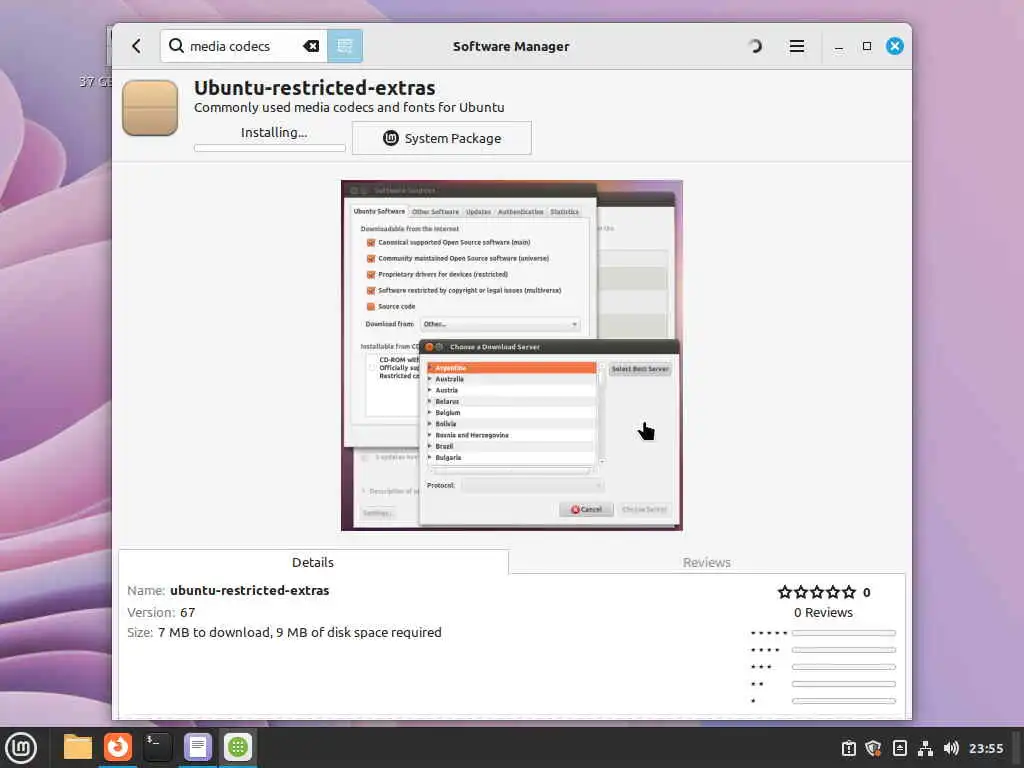
Task: Click the notes tray icon
Action: (x=899, y=748)
